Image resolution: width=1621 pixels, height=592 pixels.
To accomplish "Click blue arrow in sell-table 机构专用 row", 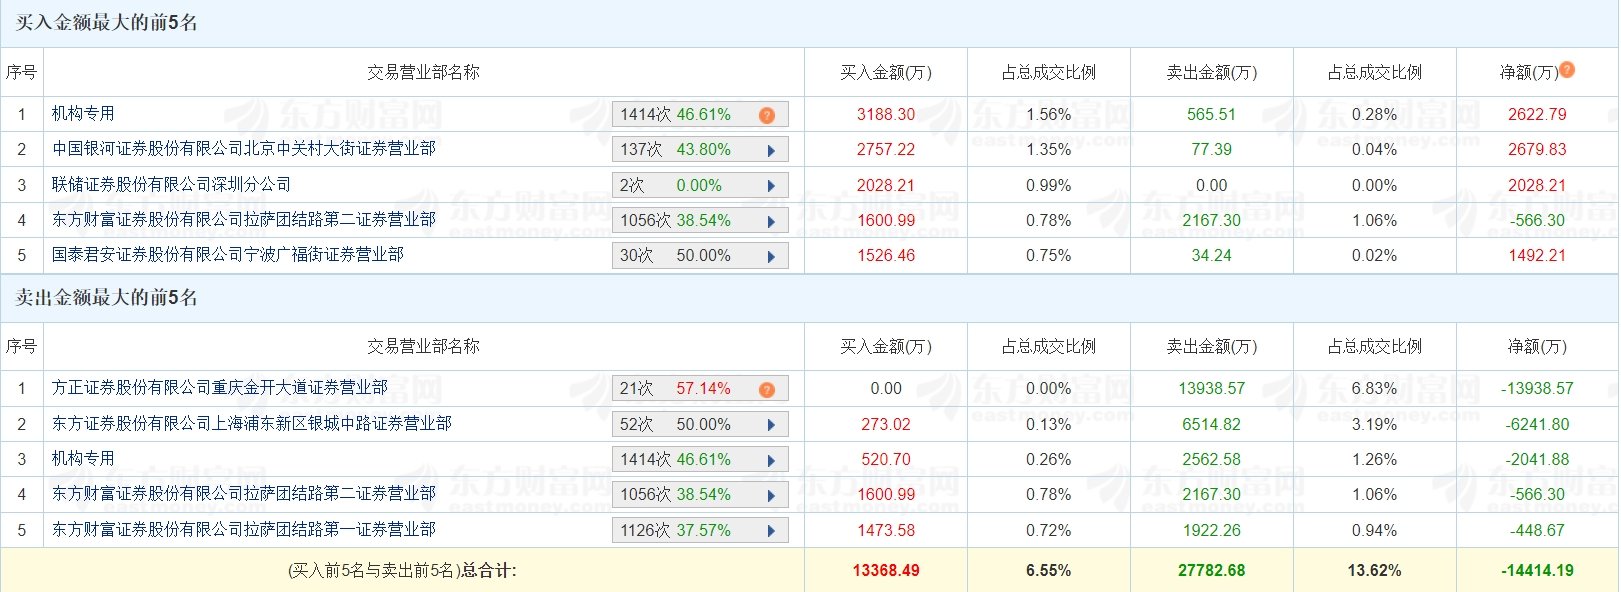I will pos(771,460).
